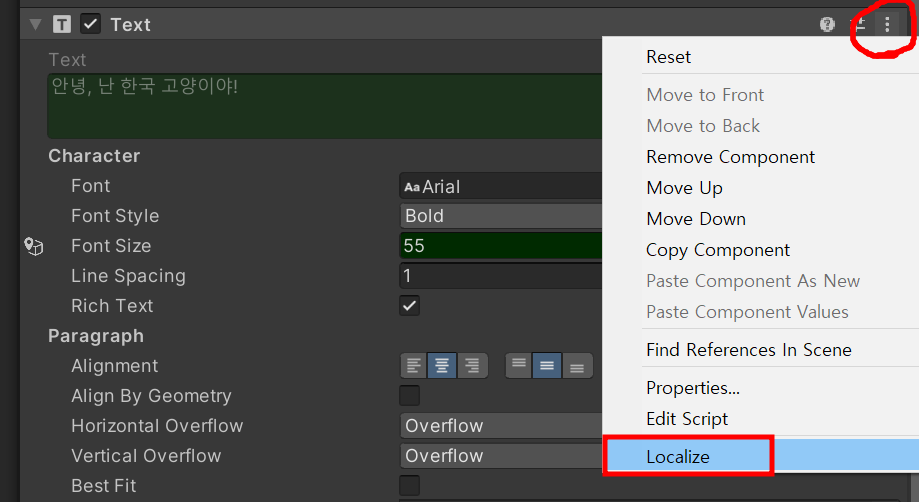Toggle the Rich Text checkbox
This screenshot has width=919, height=502.
point(410,306)
